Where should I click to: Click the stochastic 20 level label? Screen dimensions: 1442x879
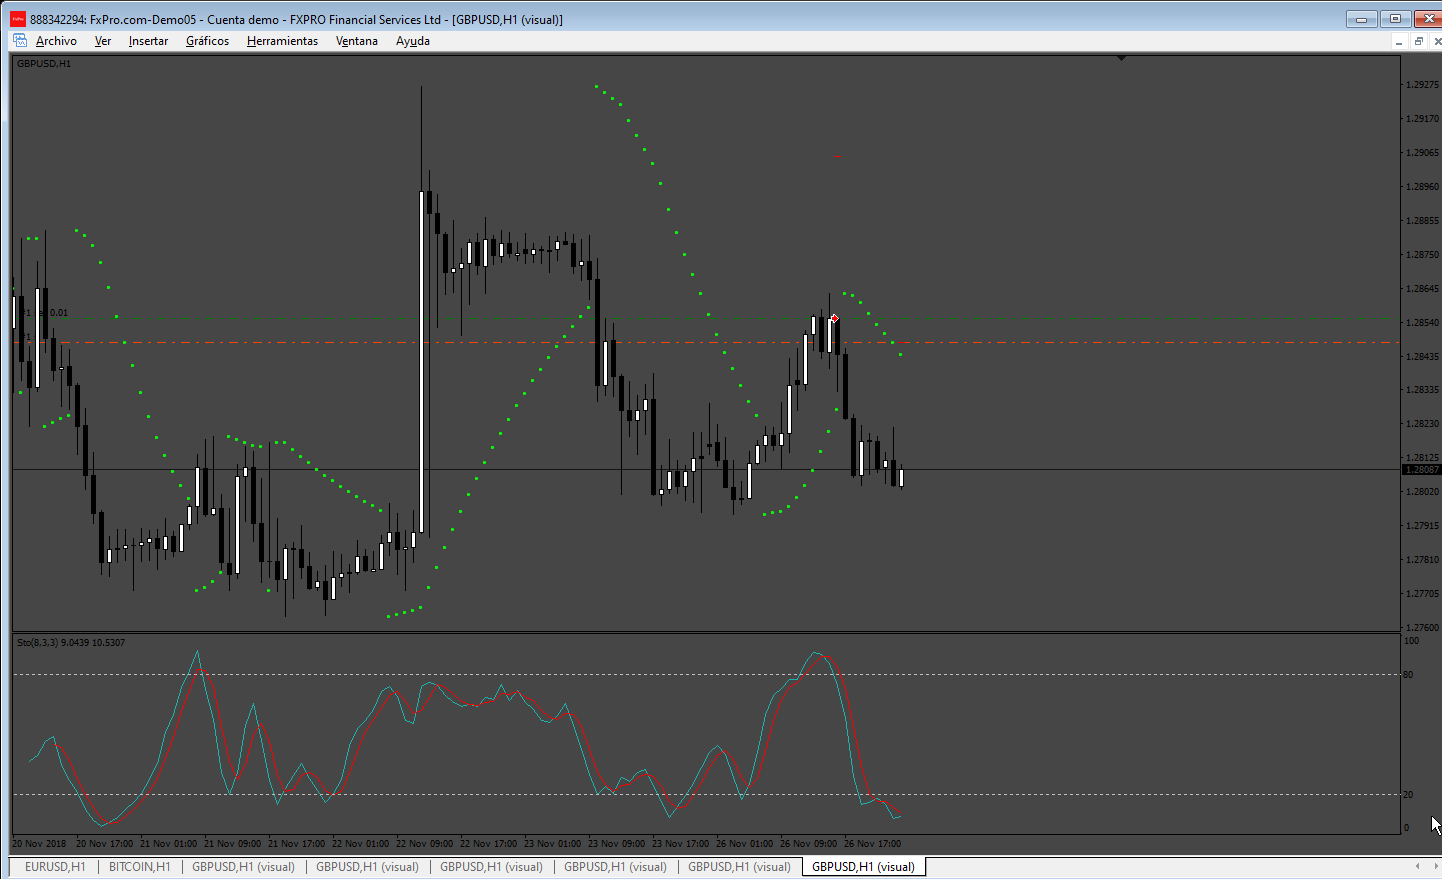tap(1408, 795)
